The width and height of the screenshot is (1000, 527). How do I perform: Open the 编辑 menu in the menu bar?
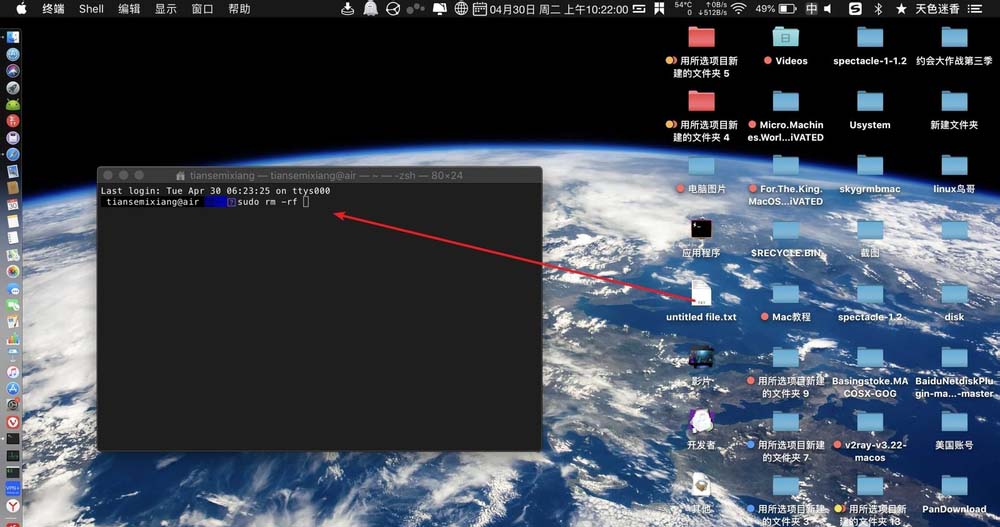[x=129, y=9]
